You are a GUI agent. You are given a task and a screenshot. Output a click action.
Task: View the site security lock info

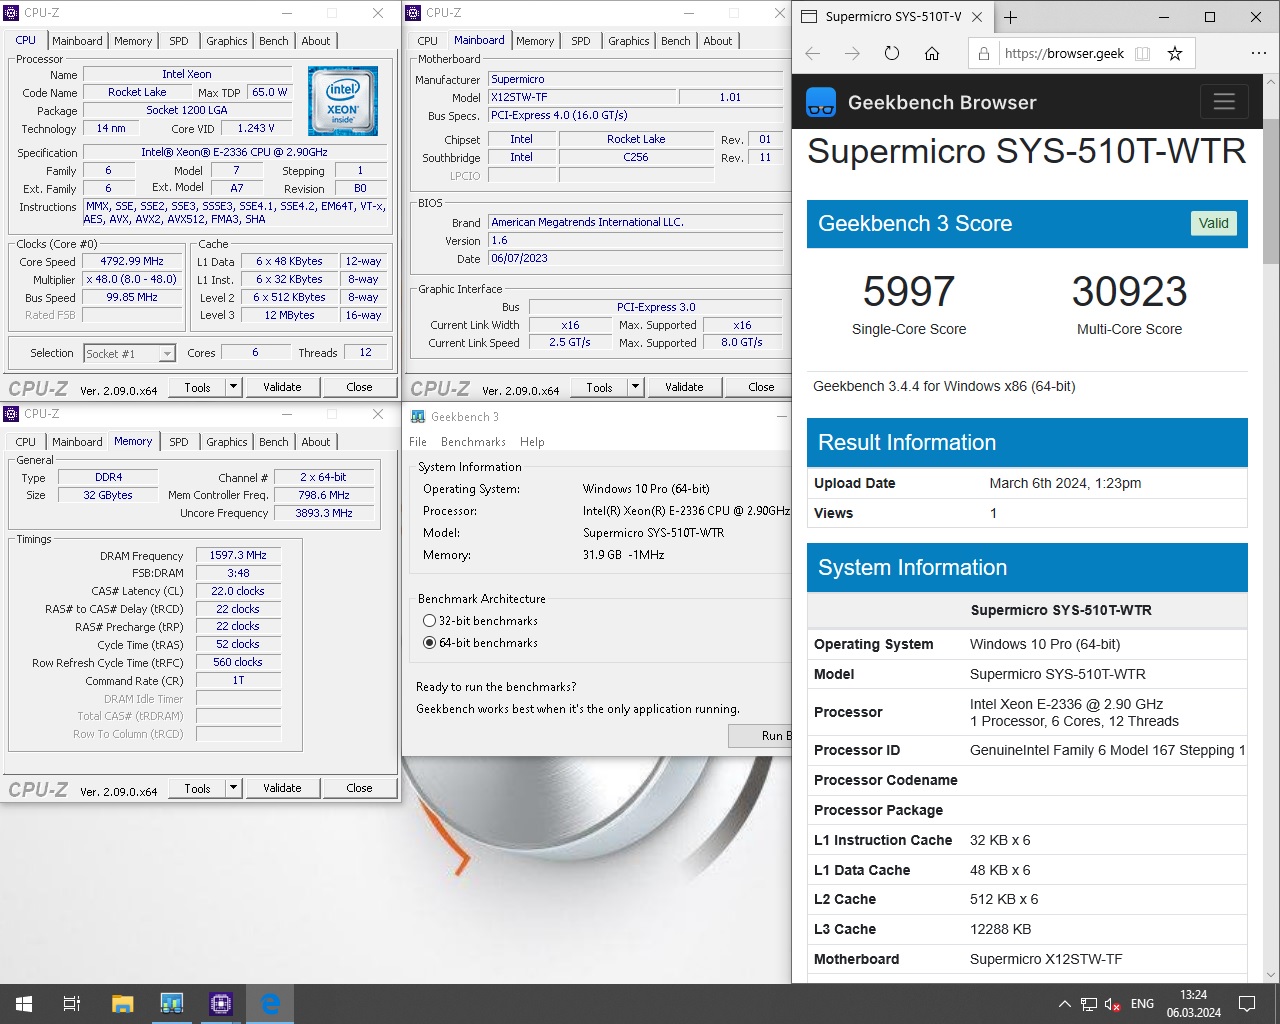984,54
